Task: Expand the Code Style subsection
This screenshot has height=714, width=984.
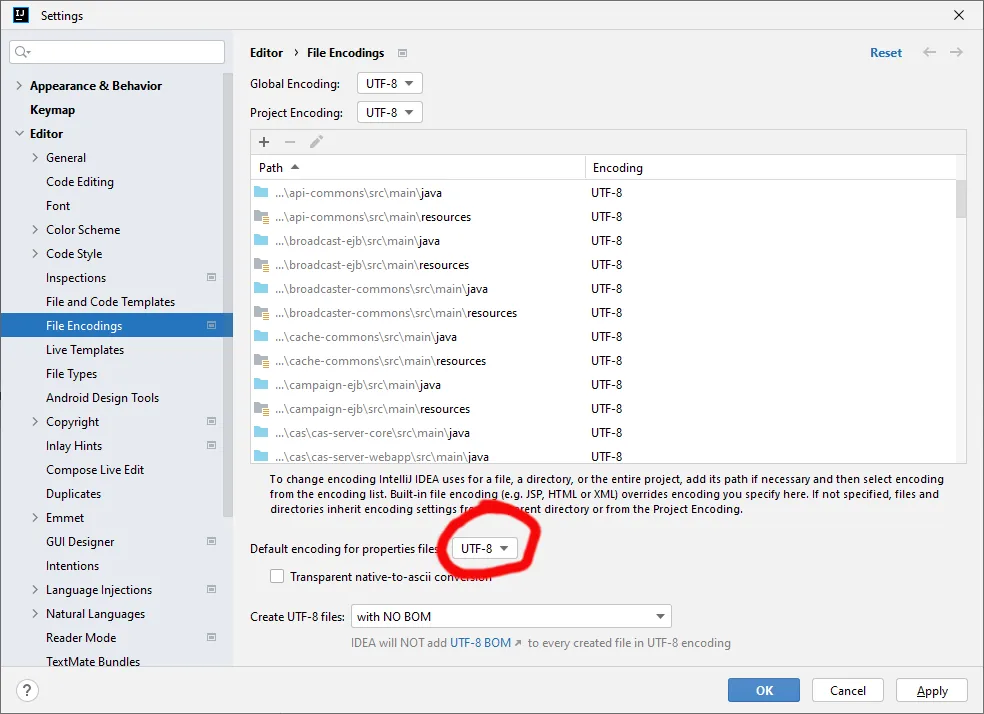Action: coord(35,253)
